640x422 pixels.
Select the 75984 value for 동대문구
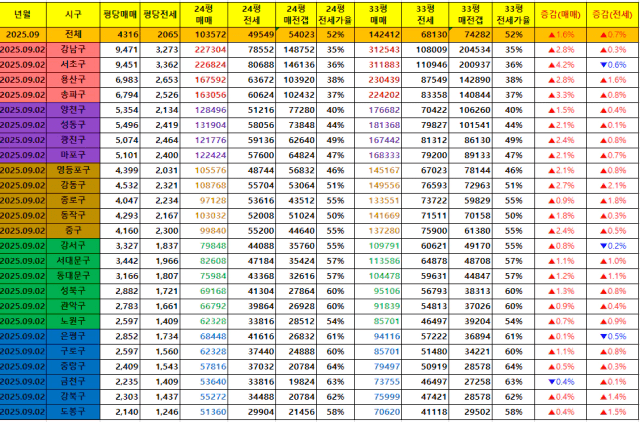(x=203, y=276)
